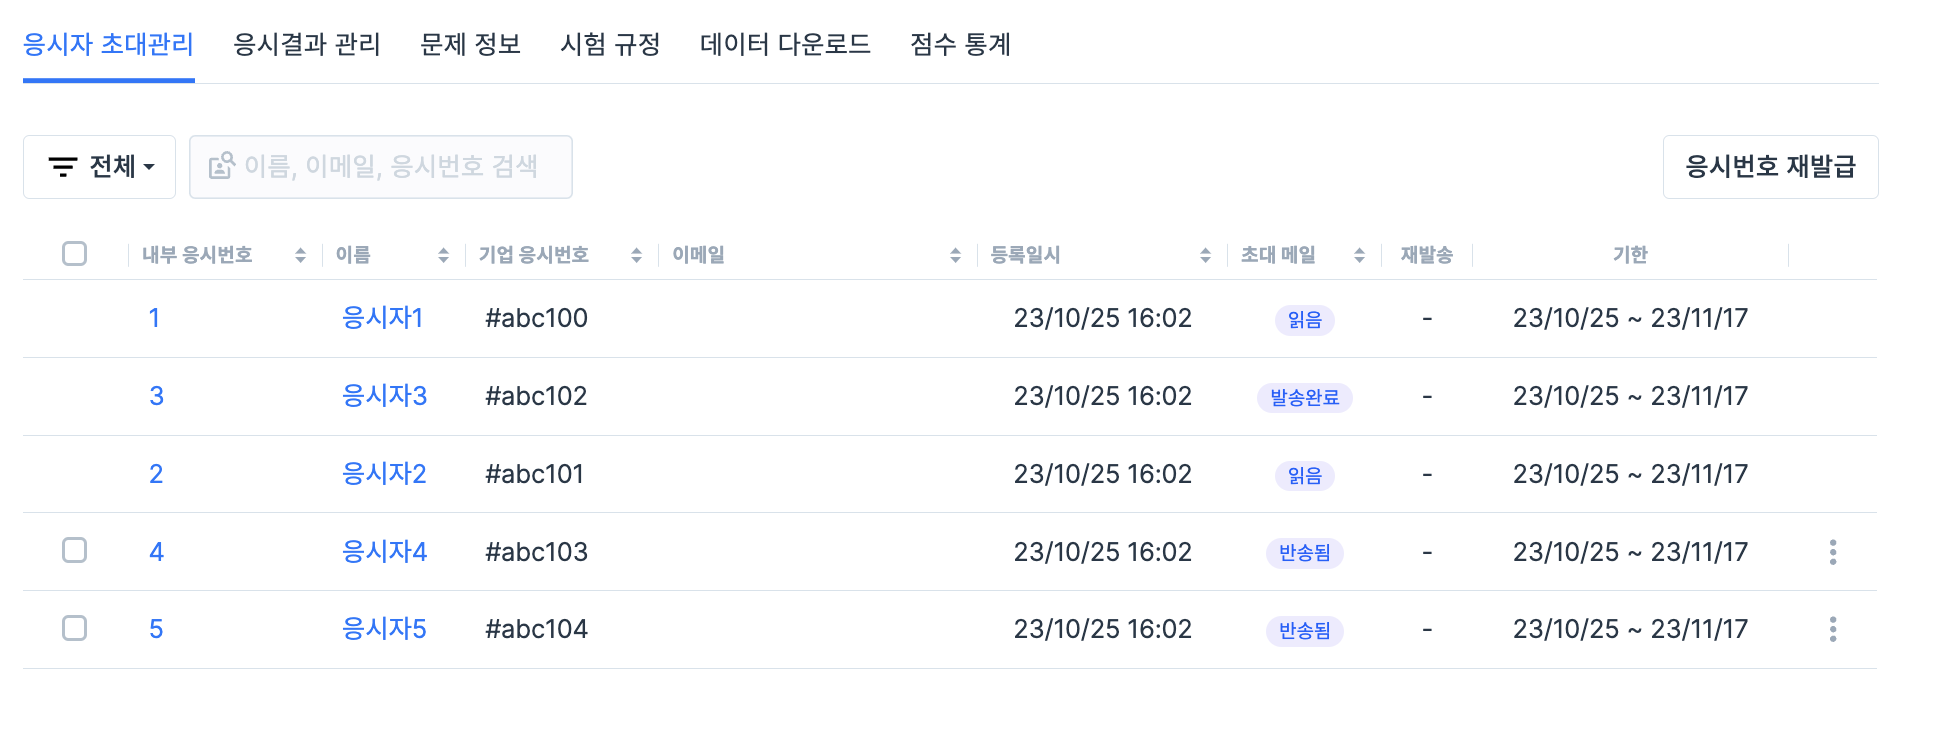This screenshot has width=1945, height=734.
Task: Sort by 내부 응시번호 column arrows
Action: (x=300, y=256)
